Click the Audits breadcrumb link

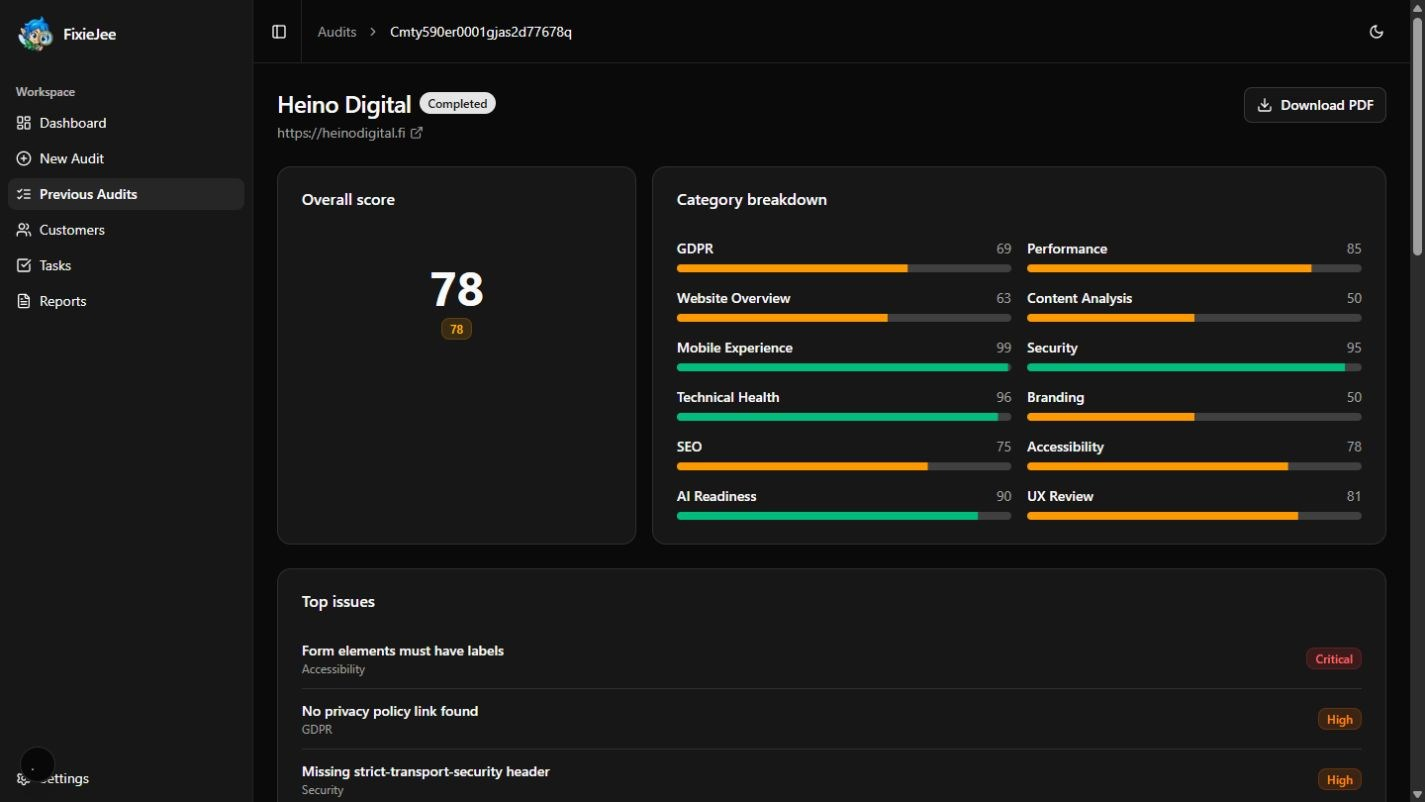click(x=337, y=32)
